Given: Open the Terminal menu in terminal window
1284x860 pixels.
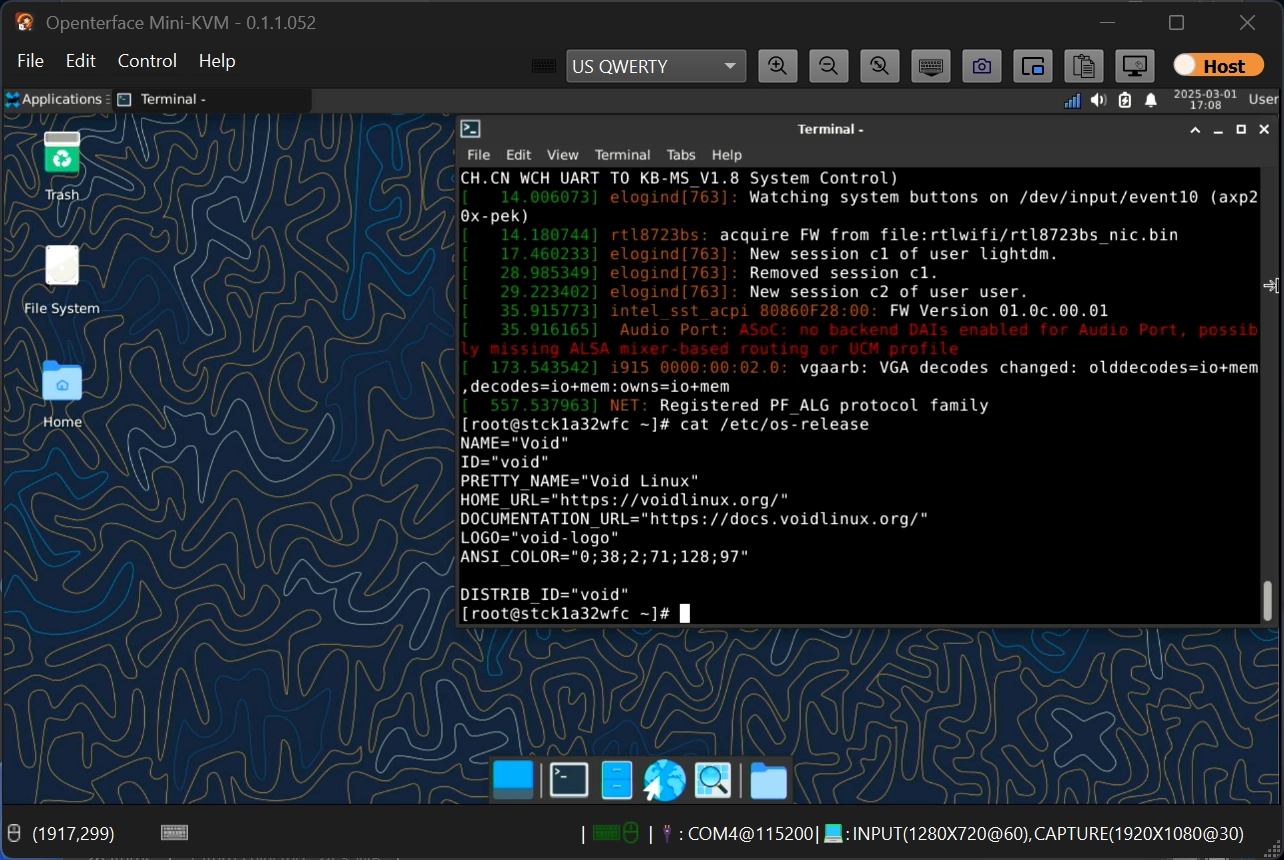Looking at the screenshot, I should point(623,155).
